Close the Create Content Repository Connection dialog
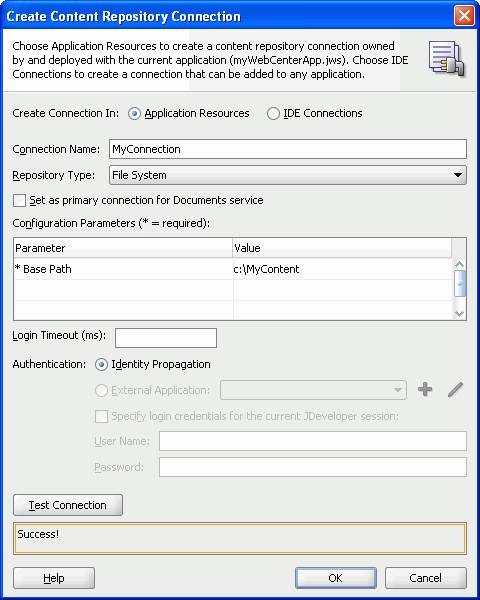480x600 pixels. [464, 16]
